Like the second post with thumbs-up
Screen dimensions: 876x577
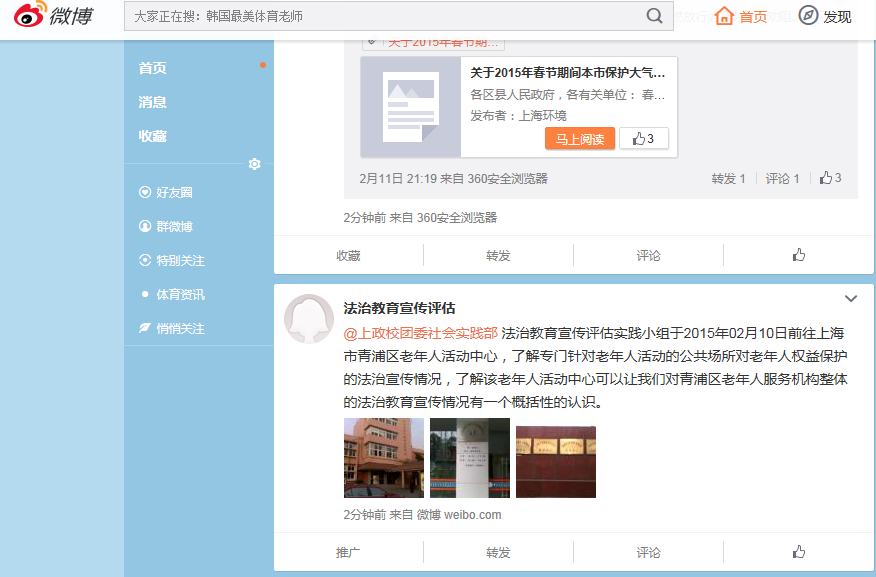(798, 552)
